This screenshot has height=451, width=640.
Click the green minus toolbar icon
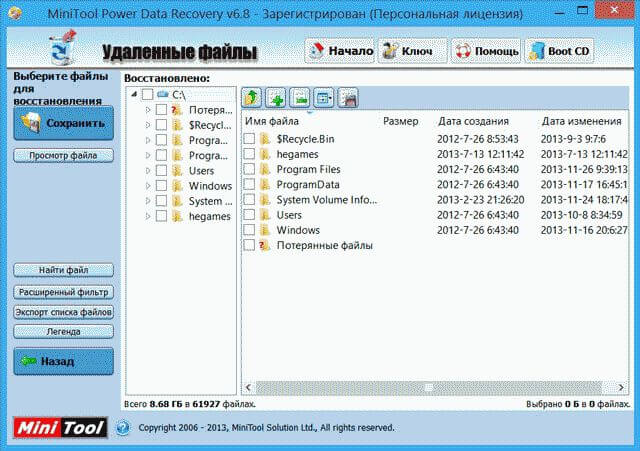(300, 98)
